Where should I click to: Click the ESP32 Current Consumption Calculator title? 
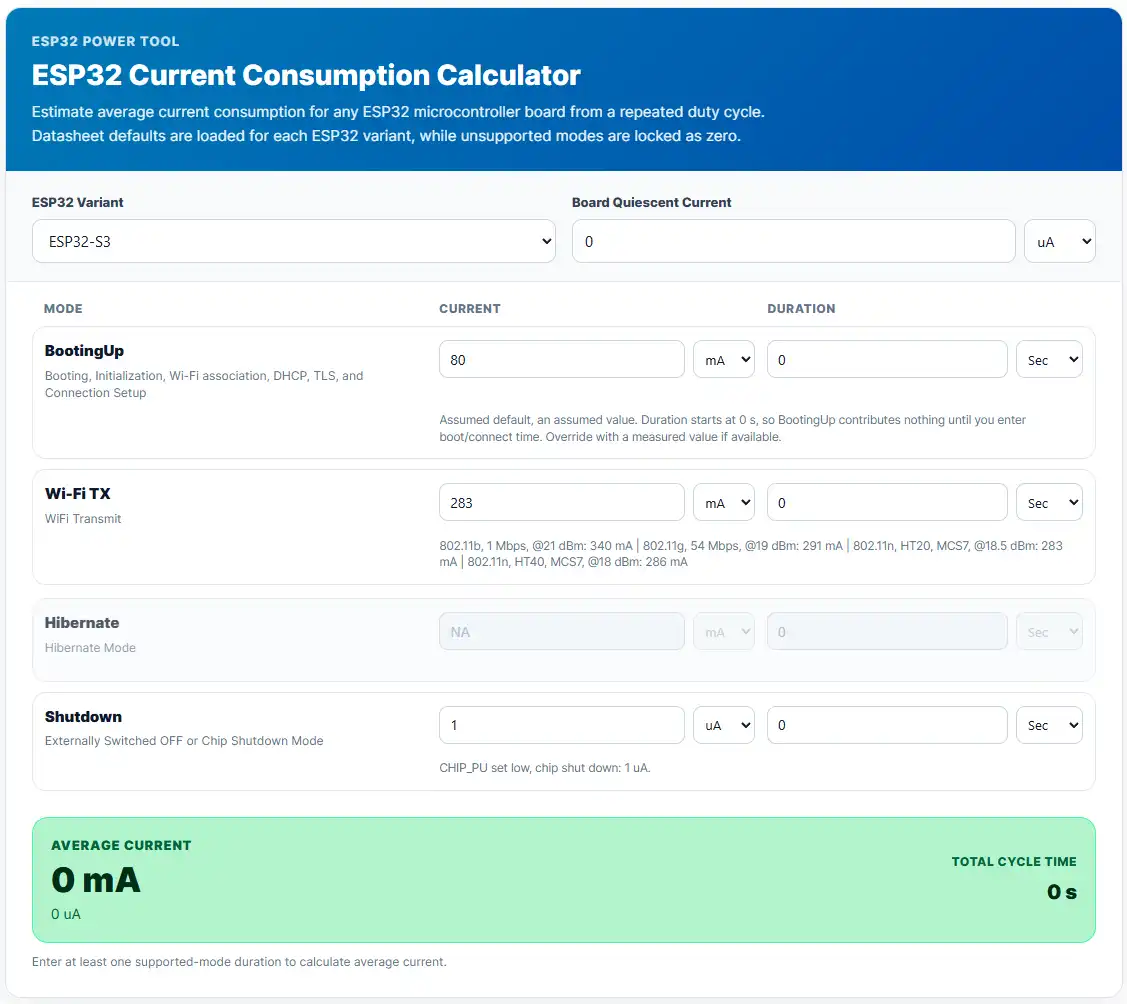tap(306, 75)
